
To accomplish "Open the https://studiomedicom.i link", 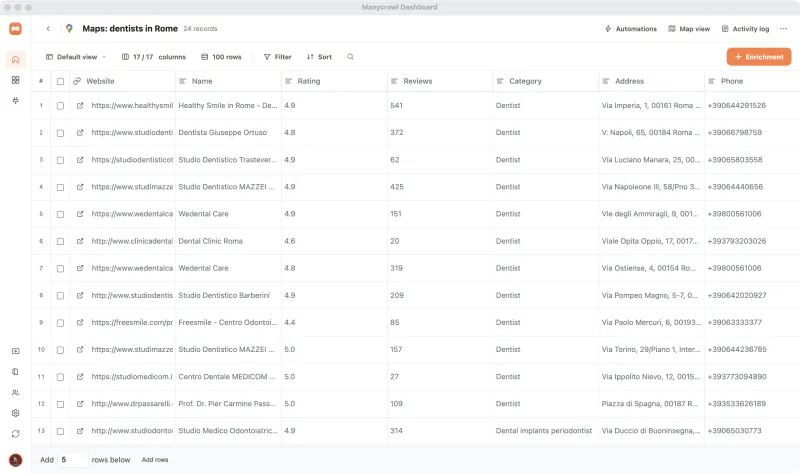I will pyautogui.click(x=132, y=377).
